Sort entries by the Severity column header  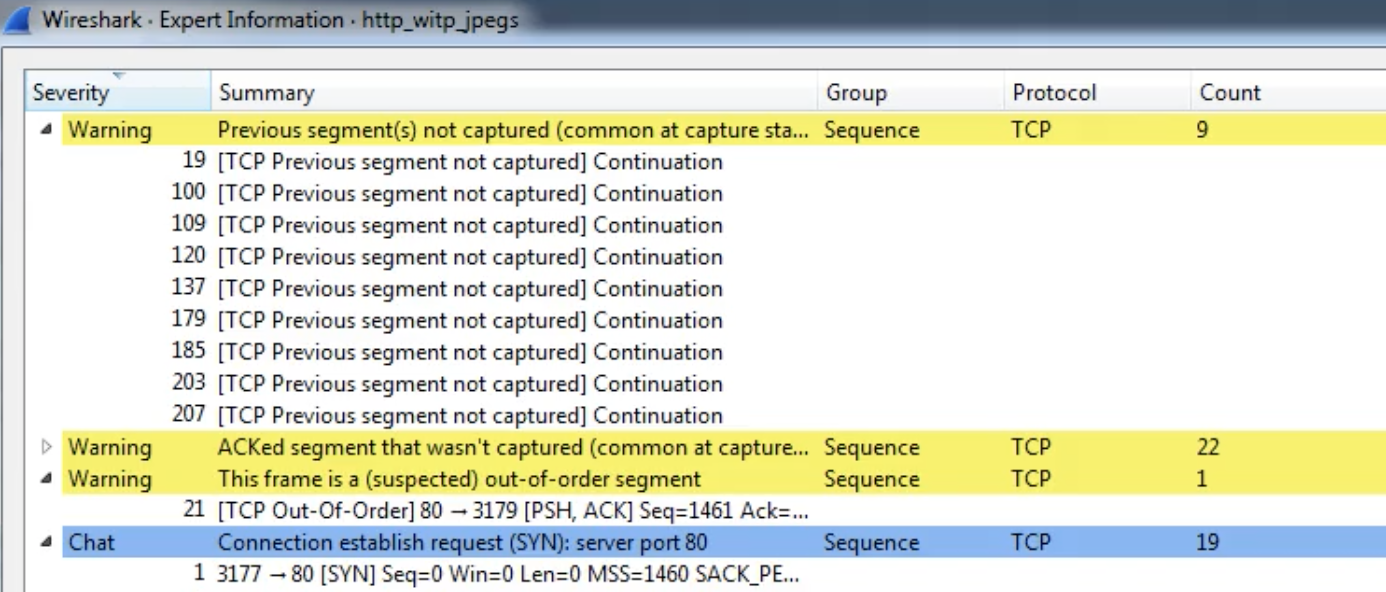click(70, 93)
